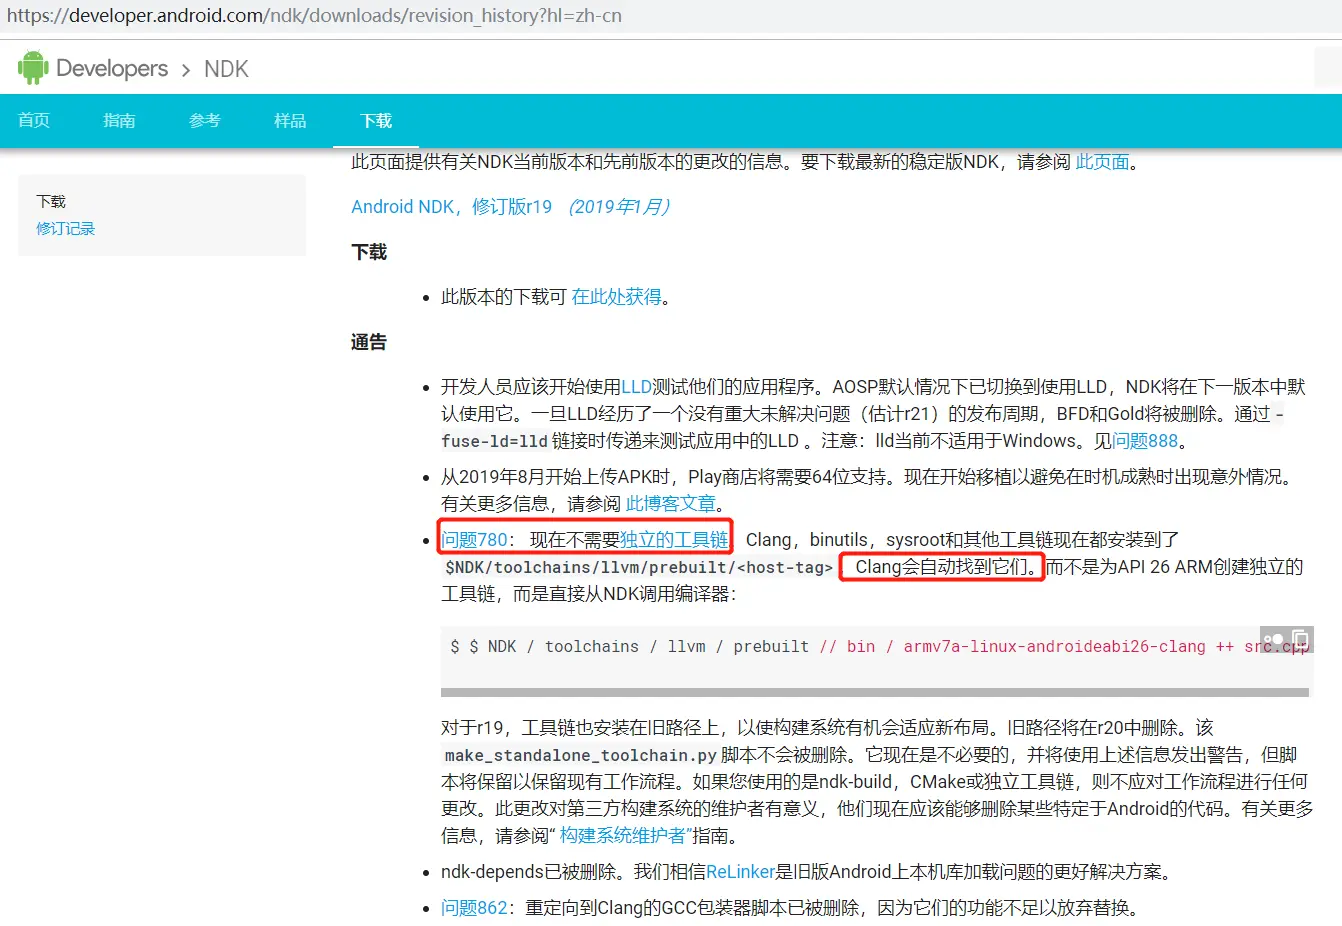Switch to the 指南 tab

(x=119, y=121)
